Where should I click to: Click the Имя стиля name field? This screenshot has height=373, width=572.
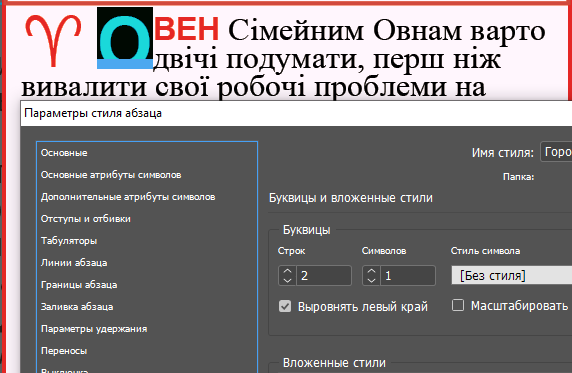(x=556, y=152)
